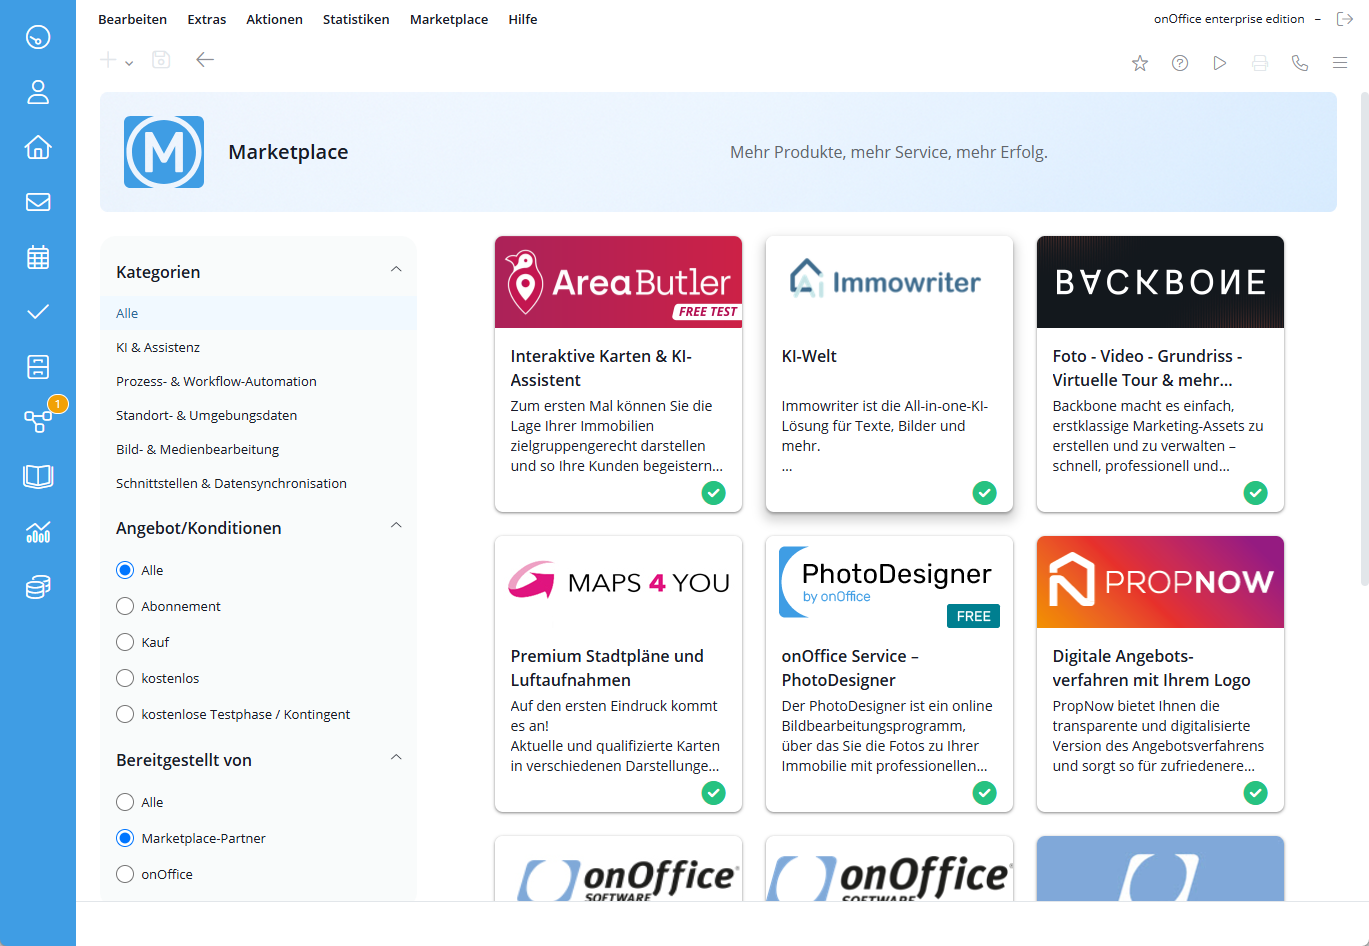The width and height of the screenshot is (1369, 946).
Task: Open the Bearbeiten menu
Action: (x=133, y=19)
